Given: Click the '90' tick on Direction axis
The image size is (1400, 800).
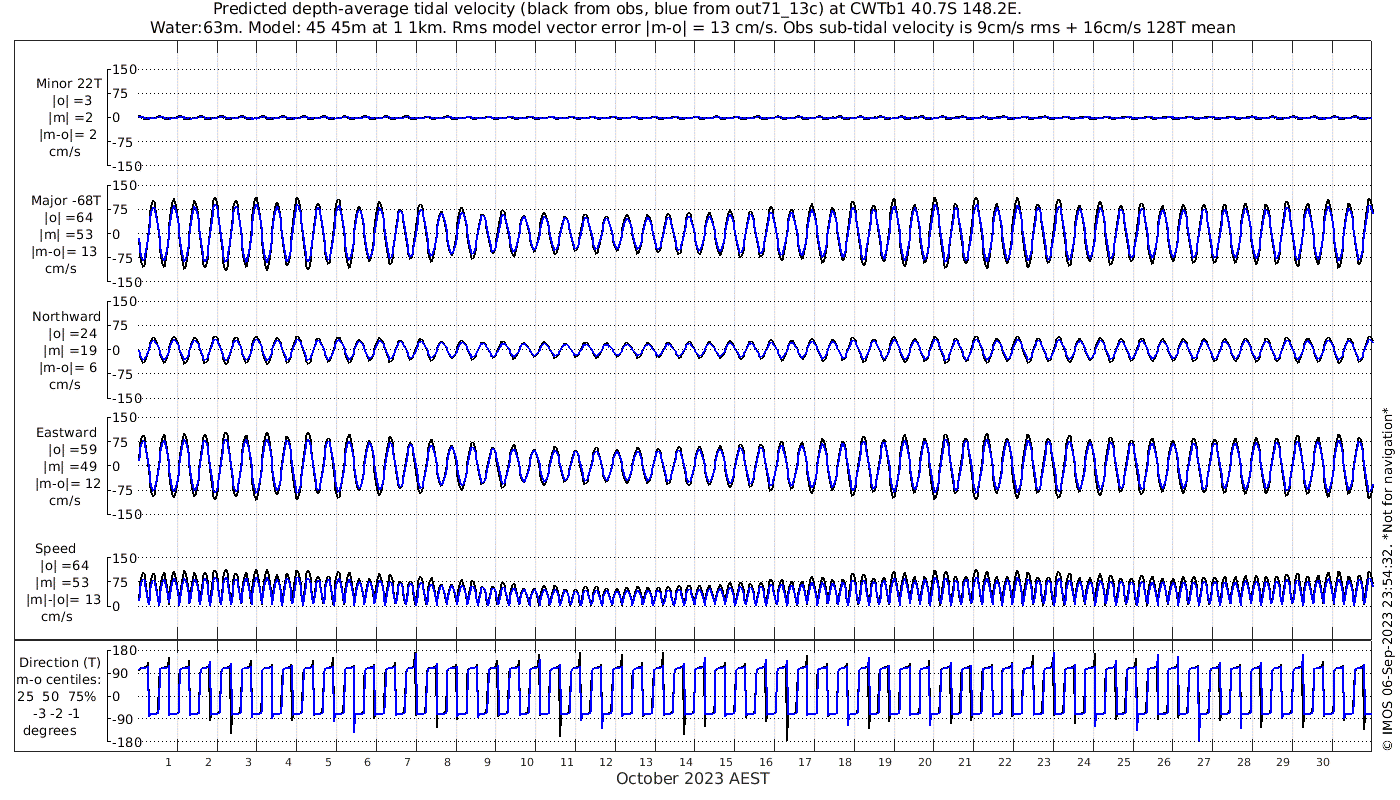Looking at the screenshot, I should pyautogui.click(x=120, y=674).
